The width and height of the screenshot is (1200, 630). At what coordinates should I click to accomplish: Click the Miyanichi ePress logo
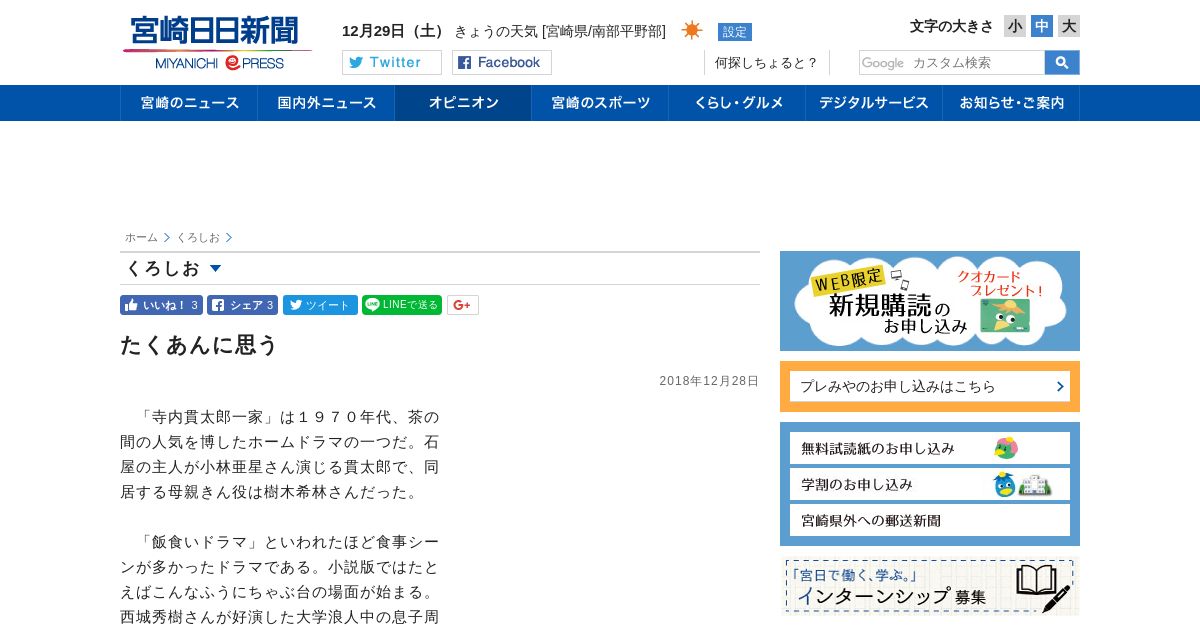pos(217,43)
